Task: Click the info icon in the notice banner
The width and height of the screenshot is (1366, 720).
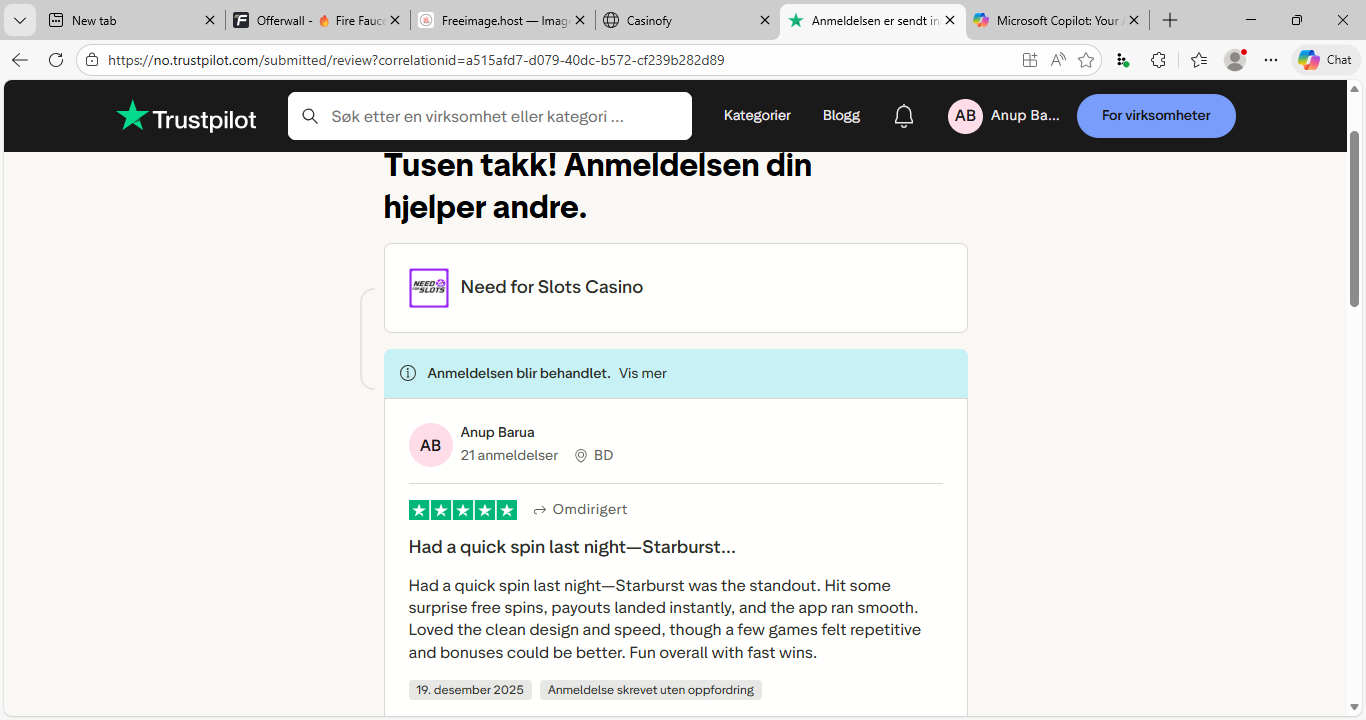Action: point(408,374)
